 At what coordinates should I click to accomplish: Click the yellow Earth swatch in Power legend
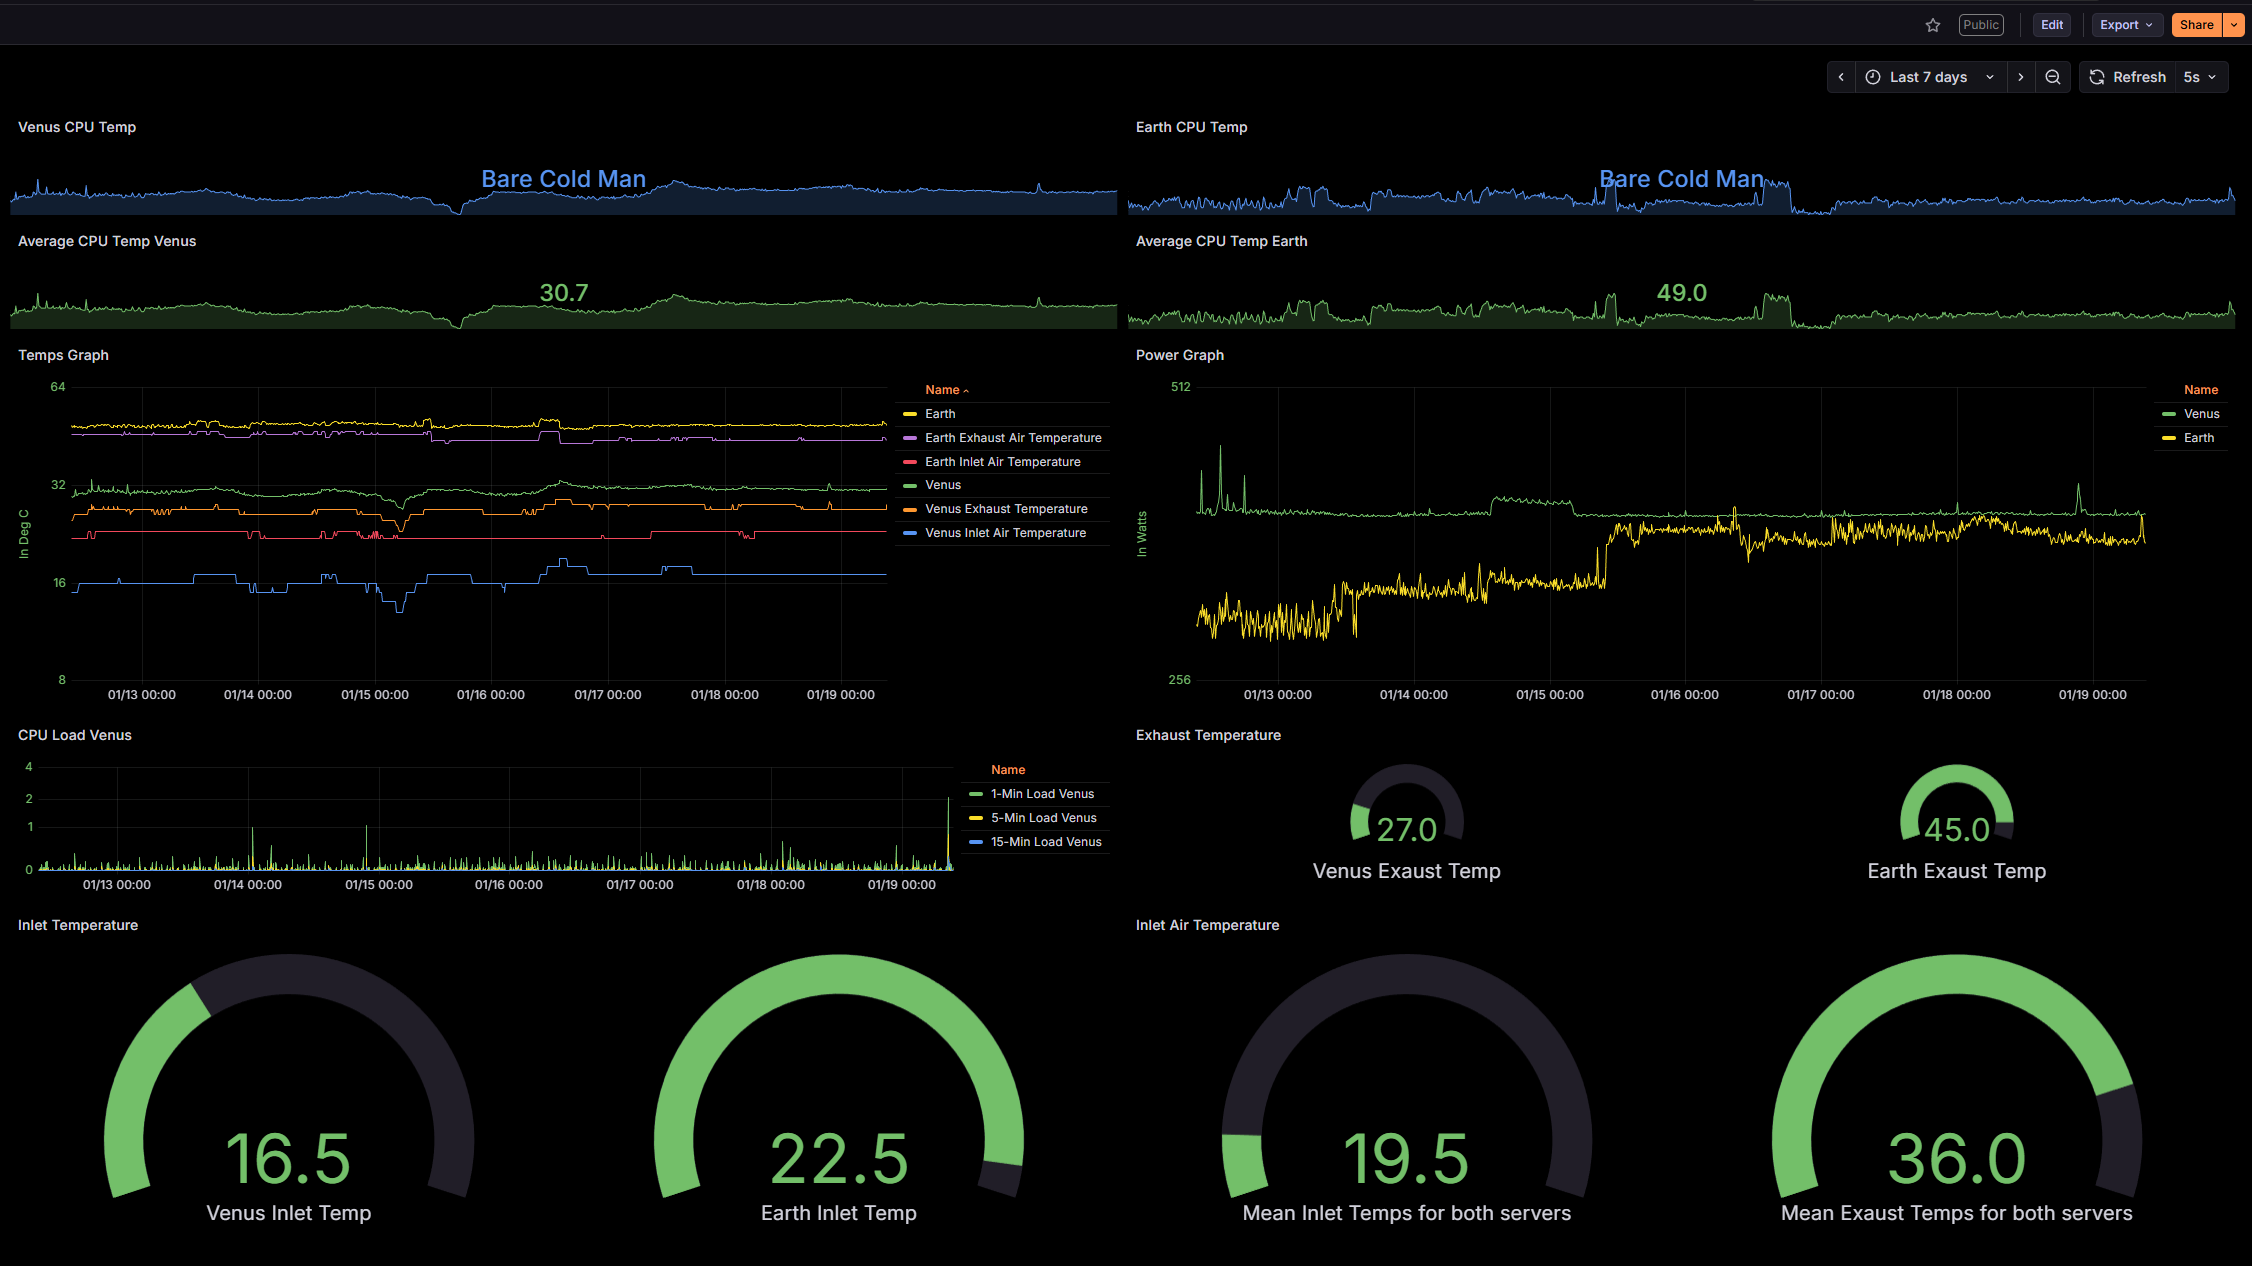[x=2168, y=438]
